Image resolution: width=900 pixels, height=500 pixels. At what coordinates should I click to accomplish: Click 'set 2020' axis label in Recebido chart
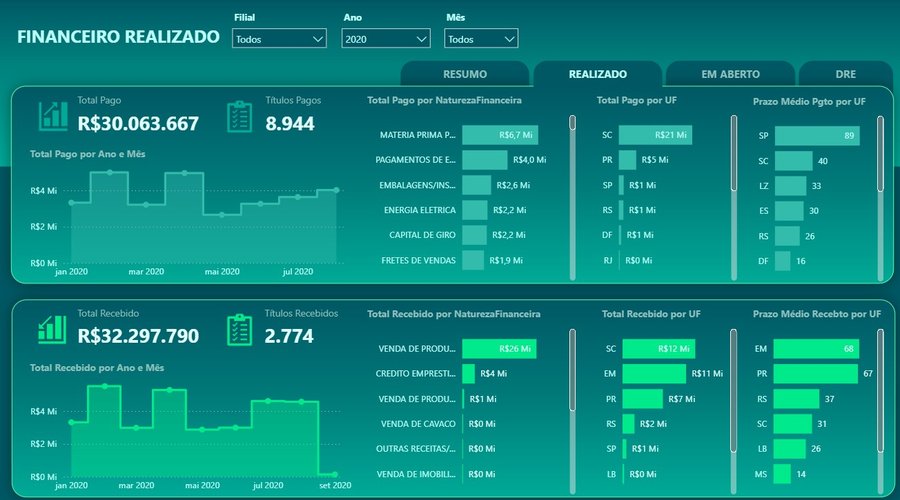coord(335,486)
